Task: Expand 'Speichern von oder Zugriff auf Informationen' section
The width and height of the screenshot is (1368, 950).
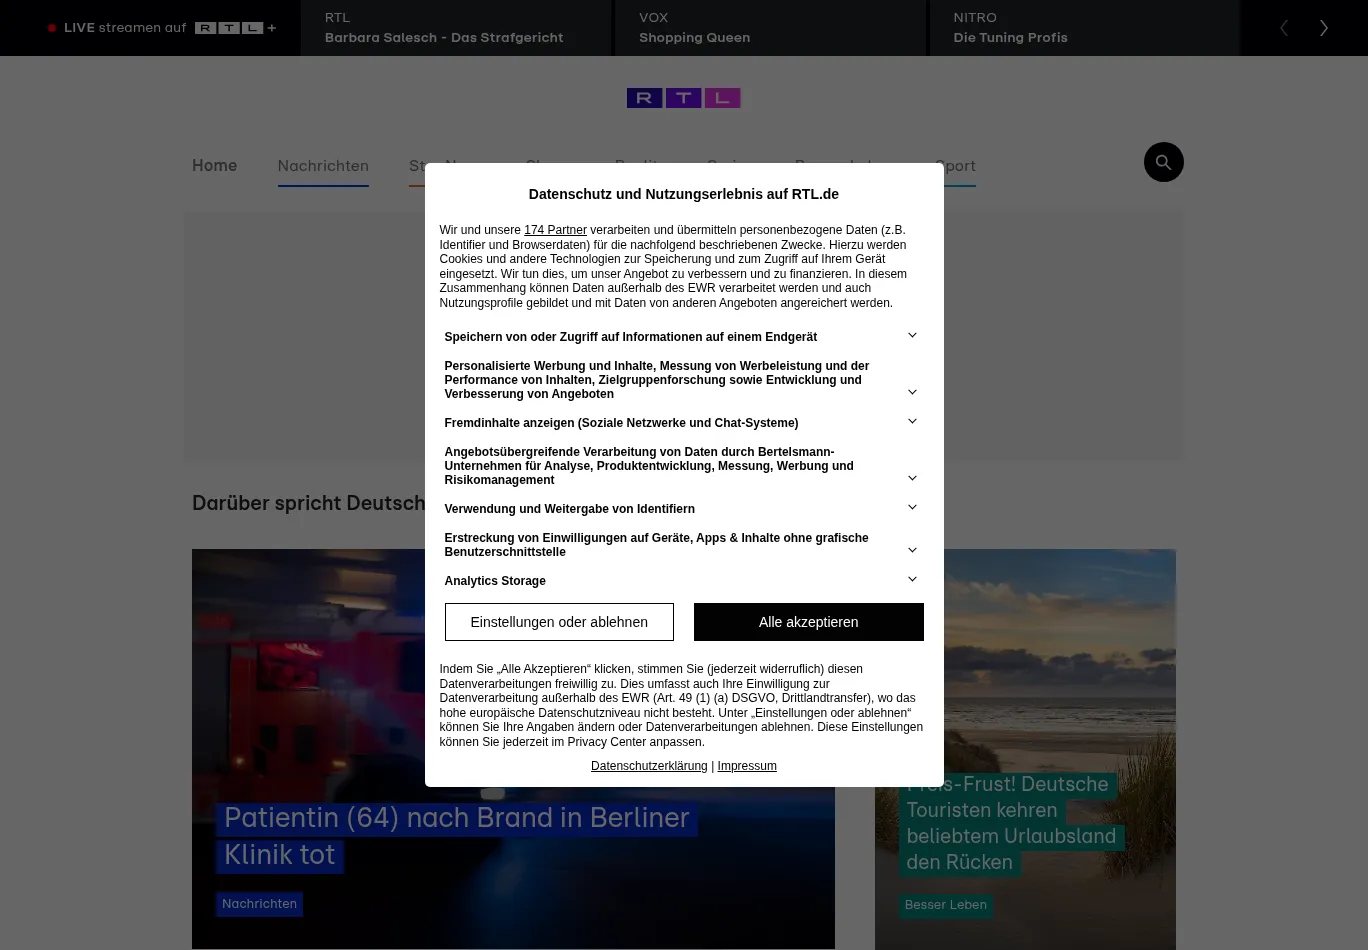Action: click(911, 336)
